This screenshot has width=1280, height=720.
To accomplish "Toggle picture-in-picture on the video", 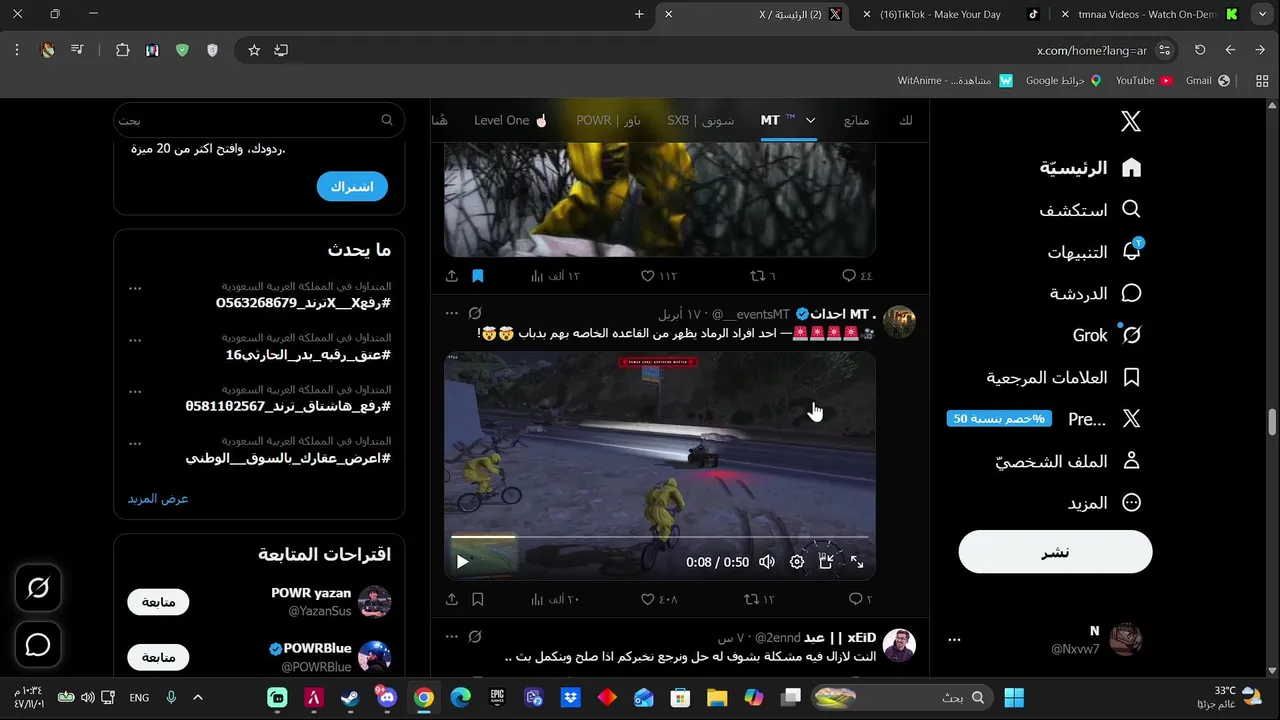I will [x=826, y=562].
